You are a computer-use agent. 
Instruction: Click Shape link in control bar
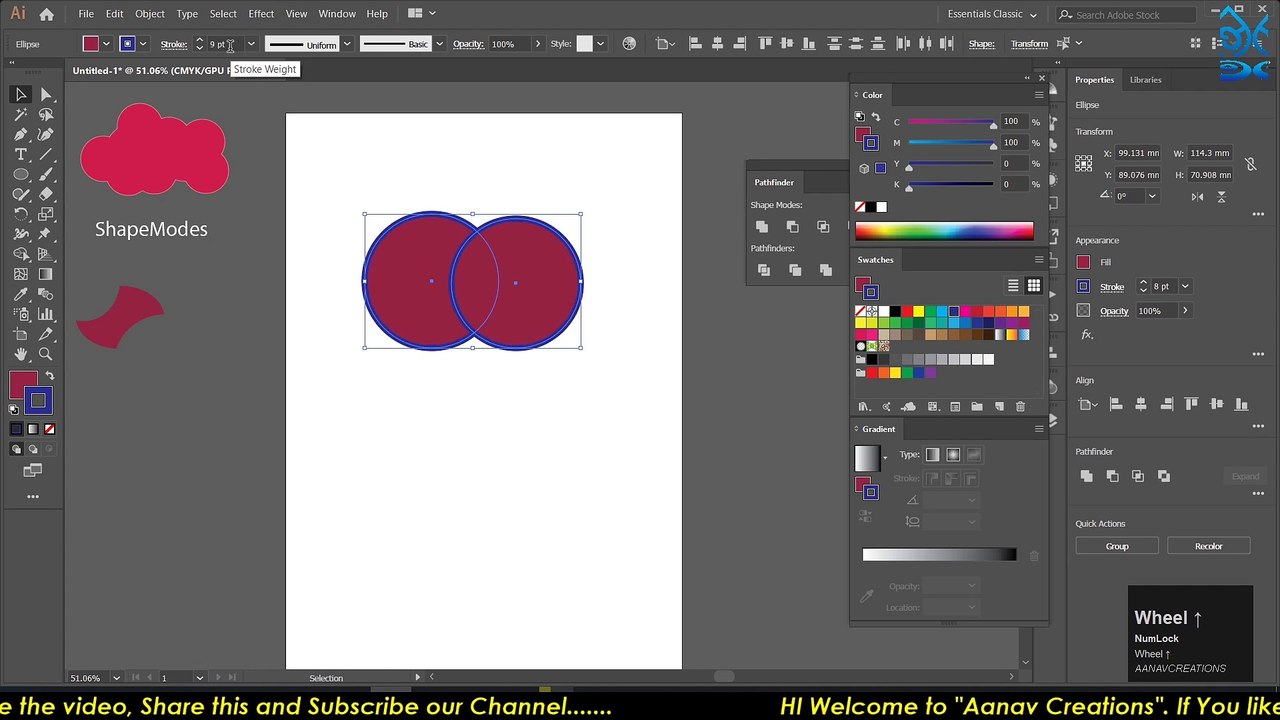(x=981, y=44)
